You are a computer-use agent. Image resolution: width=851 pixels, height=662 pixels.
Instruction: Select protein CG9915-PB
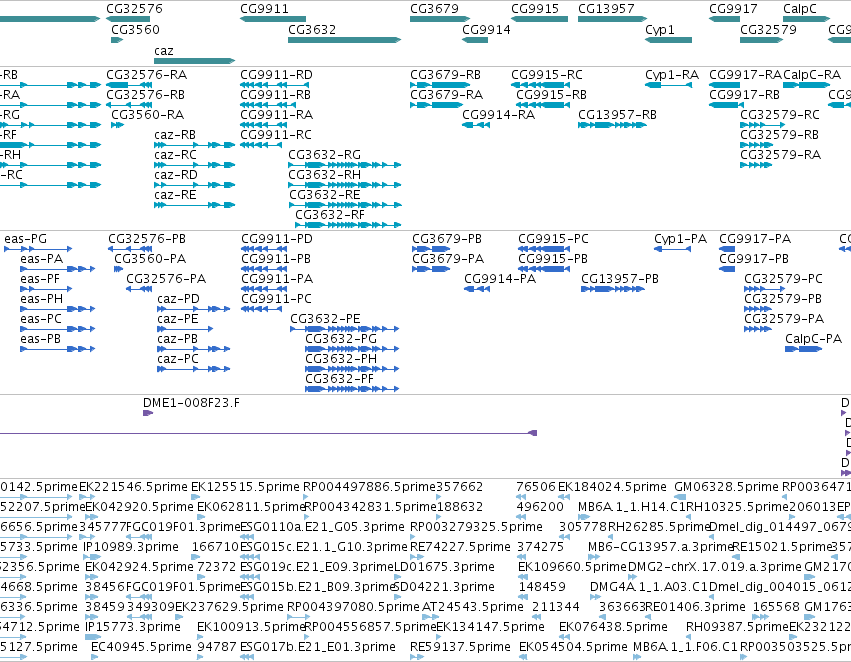[x=543, y=269]
